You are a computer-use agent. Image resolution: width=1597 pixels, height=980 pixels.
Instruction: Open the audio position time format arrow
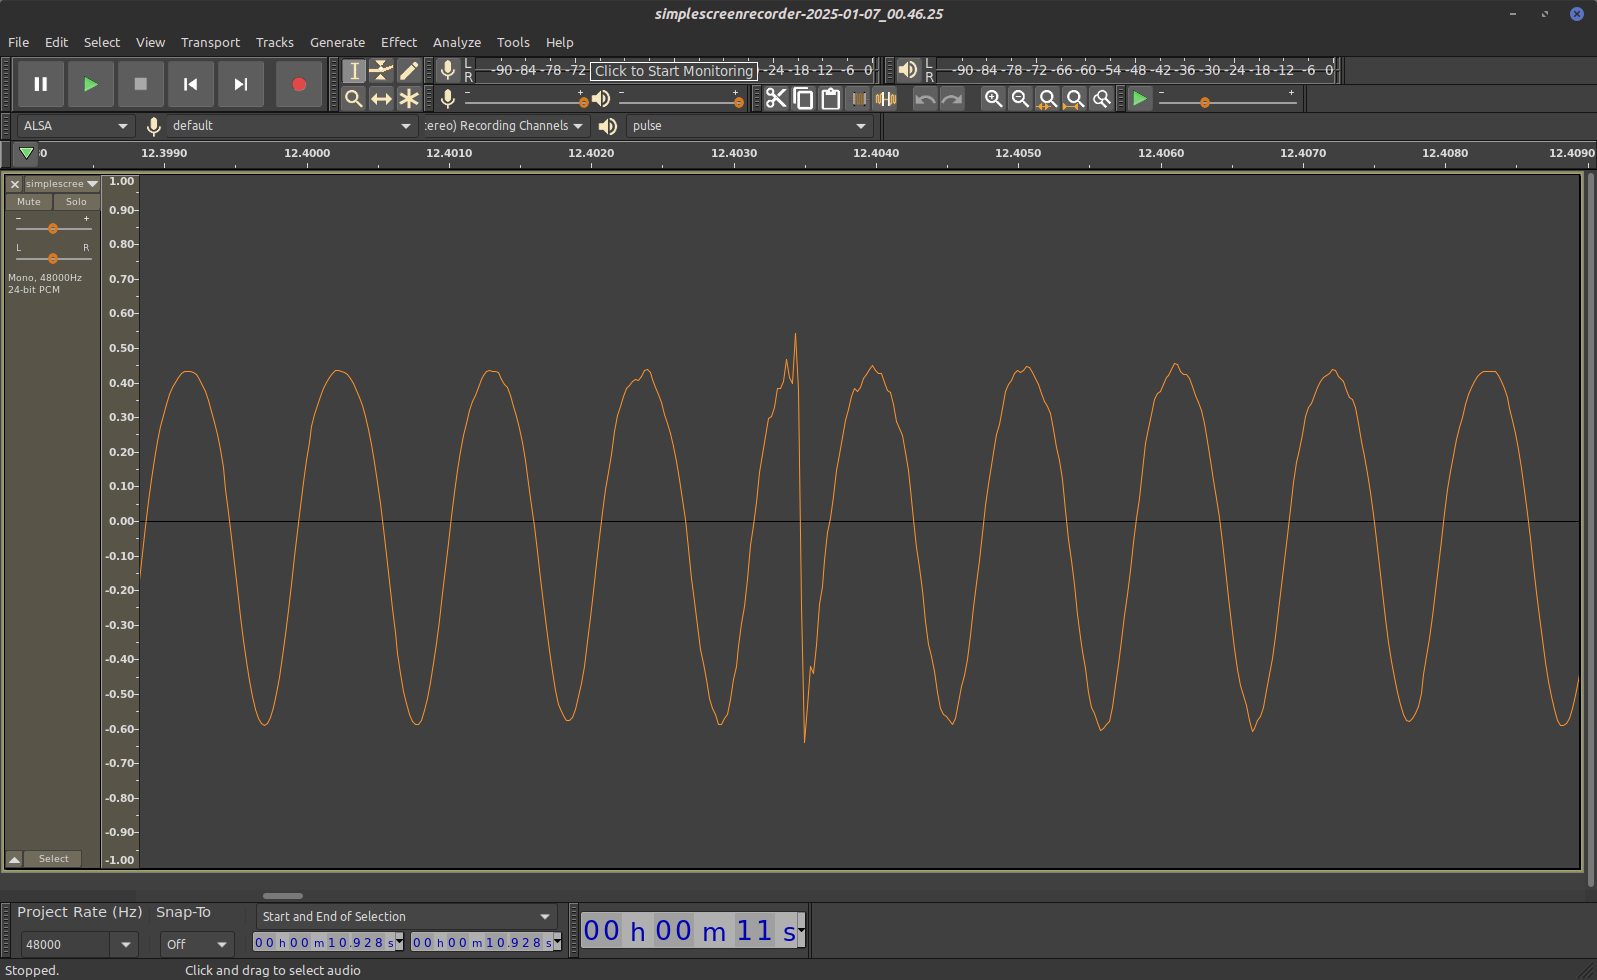point(801,930)
